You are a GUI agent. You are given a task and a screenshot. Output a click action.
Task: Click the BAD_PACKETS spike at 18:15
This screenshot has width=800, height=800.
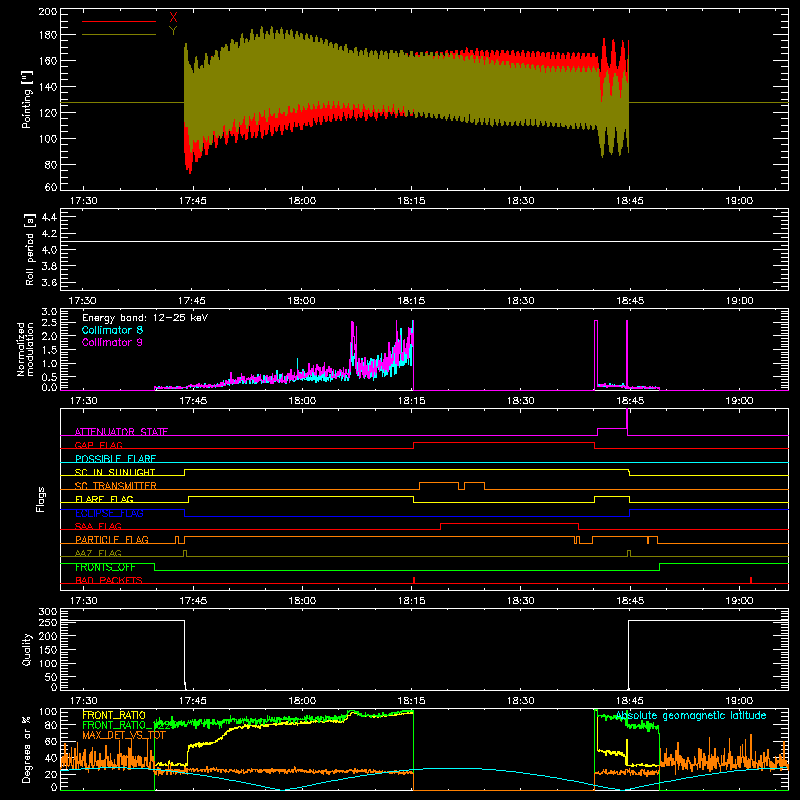pyautogui.click(x=414, y=580)
